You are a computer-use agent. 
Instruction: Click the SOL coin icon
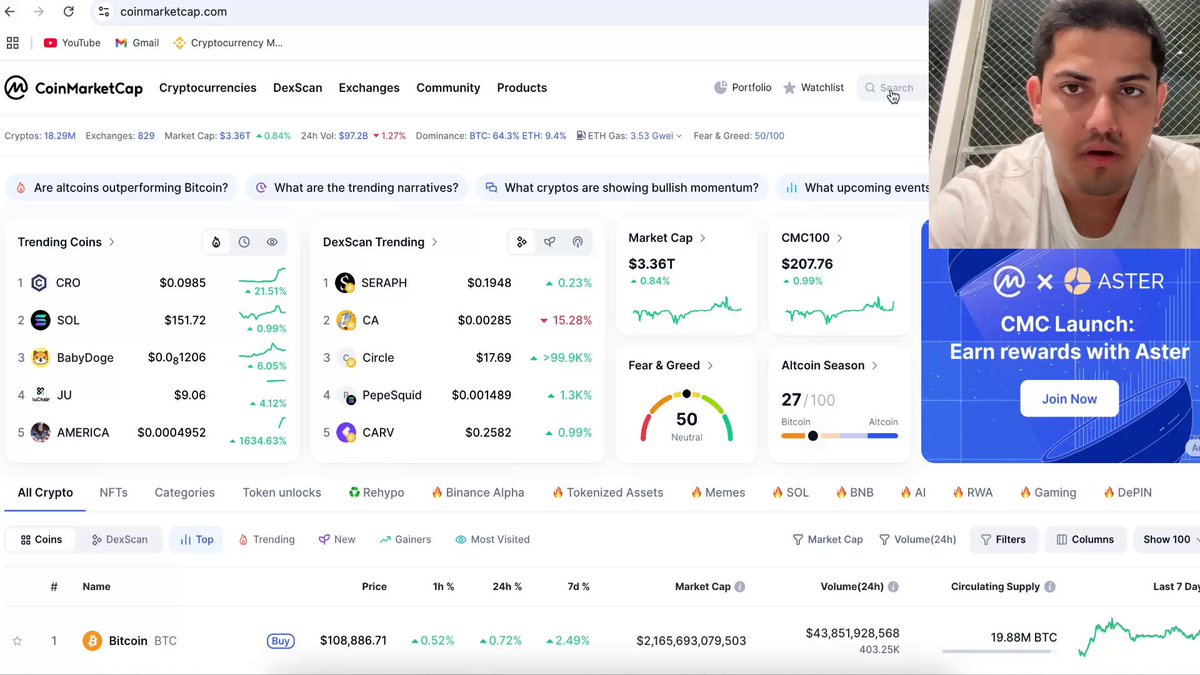[x=39, y=320]
